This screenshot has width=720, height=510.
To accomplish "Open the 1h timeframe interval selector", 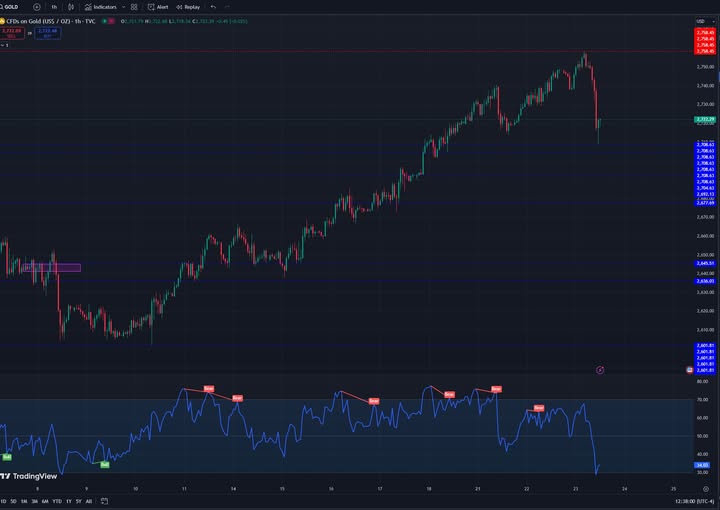I will (54, 6).
